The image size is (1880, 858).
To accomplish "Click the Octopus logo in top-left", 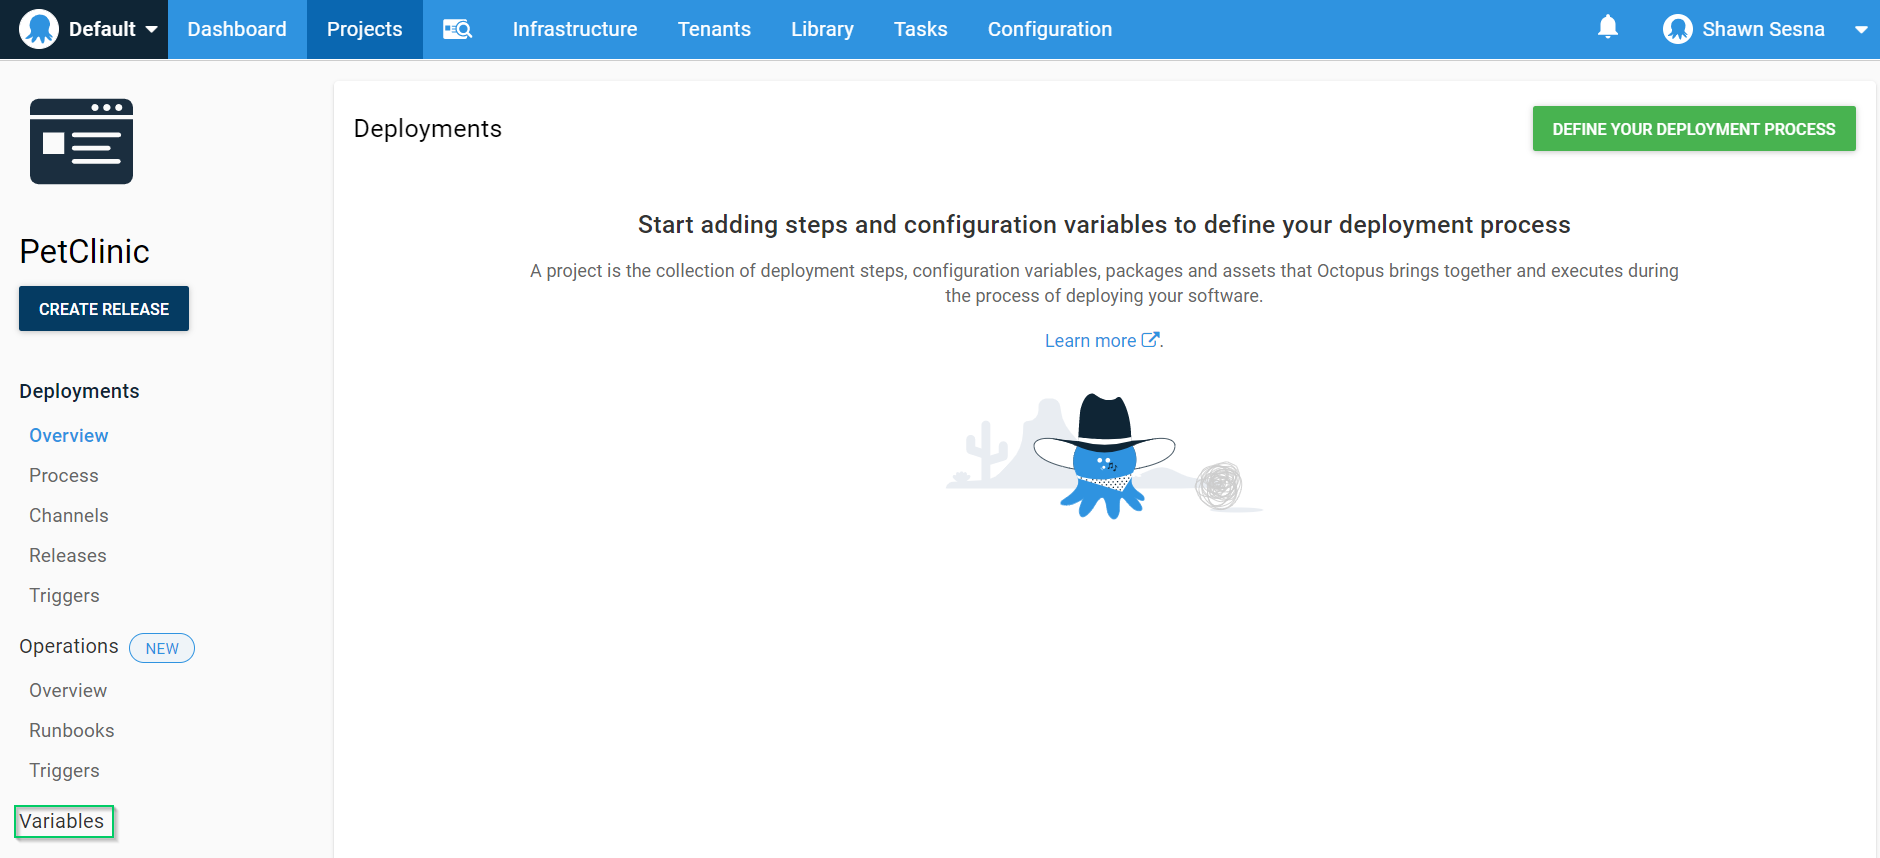I will click(39, 29).
